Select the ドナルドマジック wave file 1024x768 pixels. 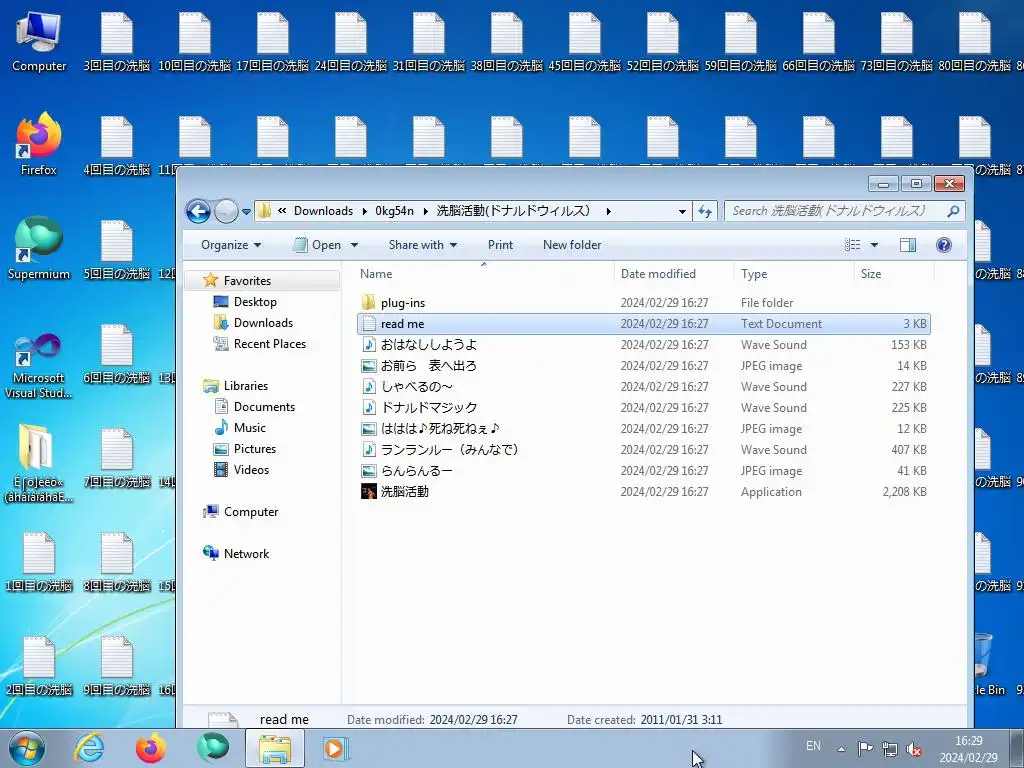point(643,408)
